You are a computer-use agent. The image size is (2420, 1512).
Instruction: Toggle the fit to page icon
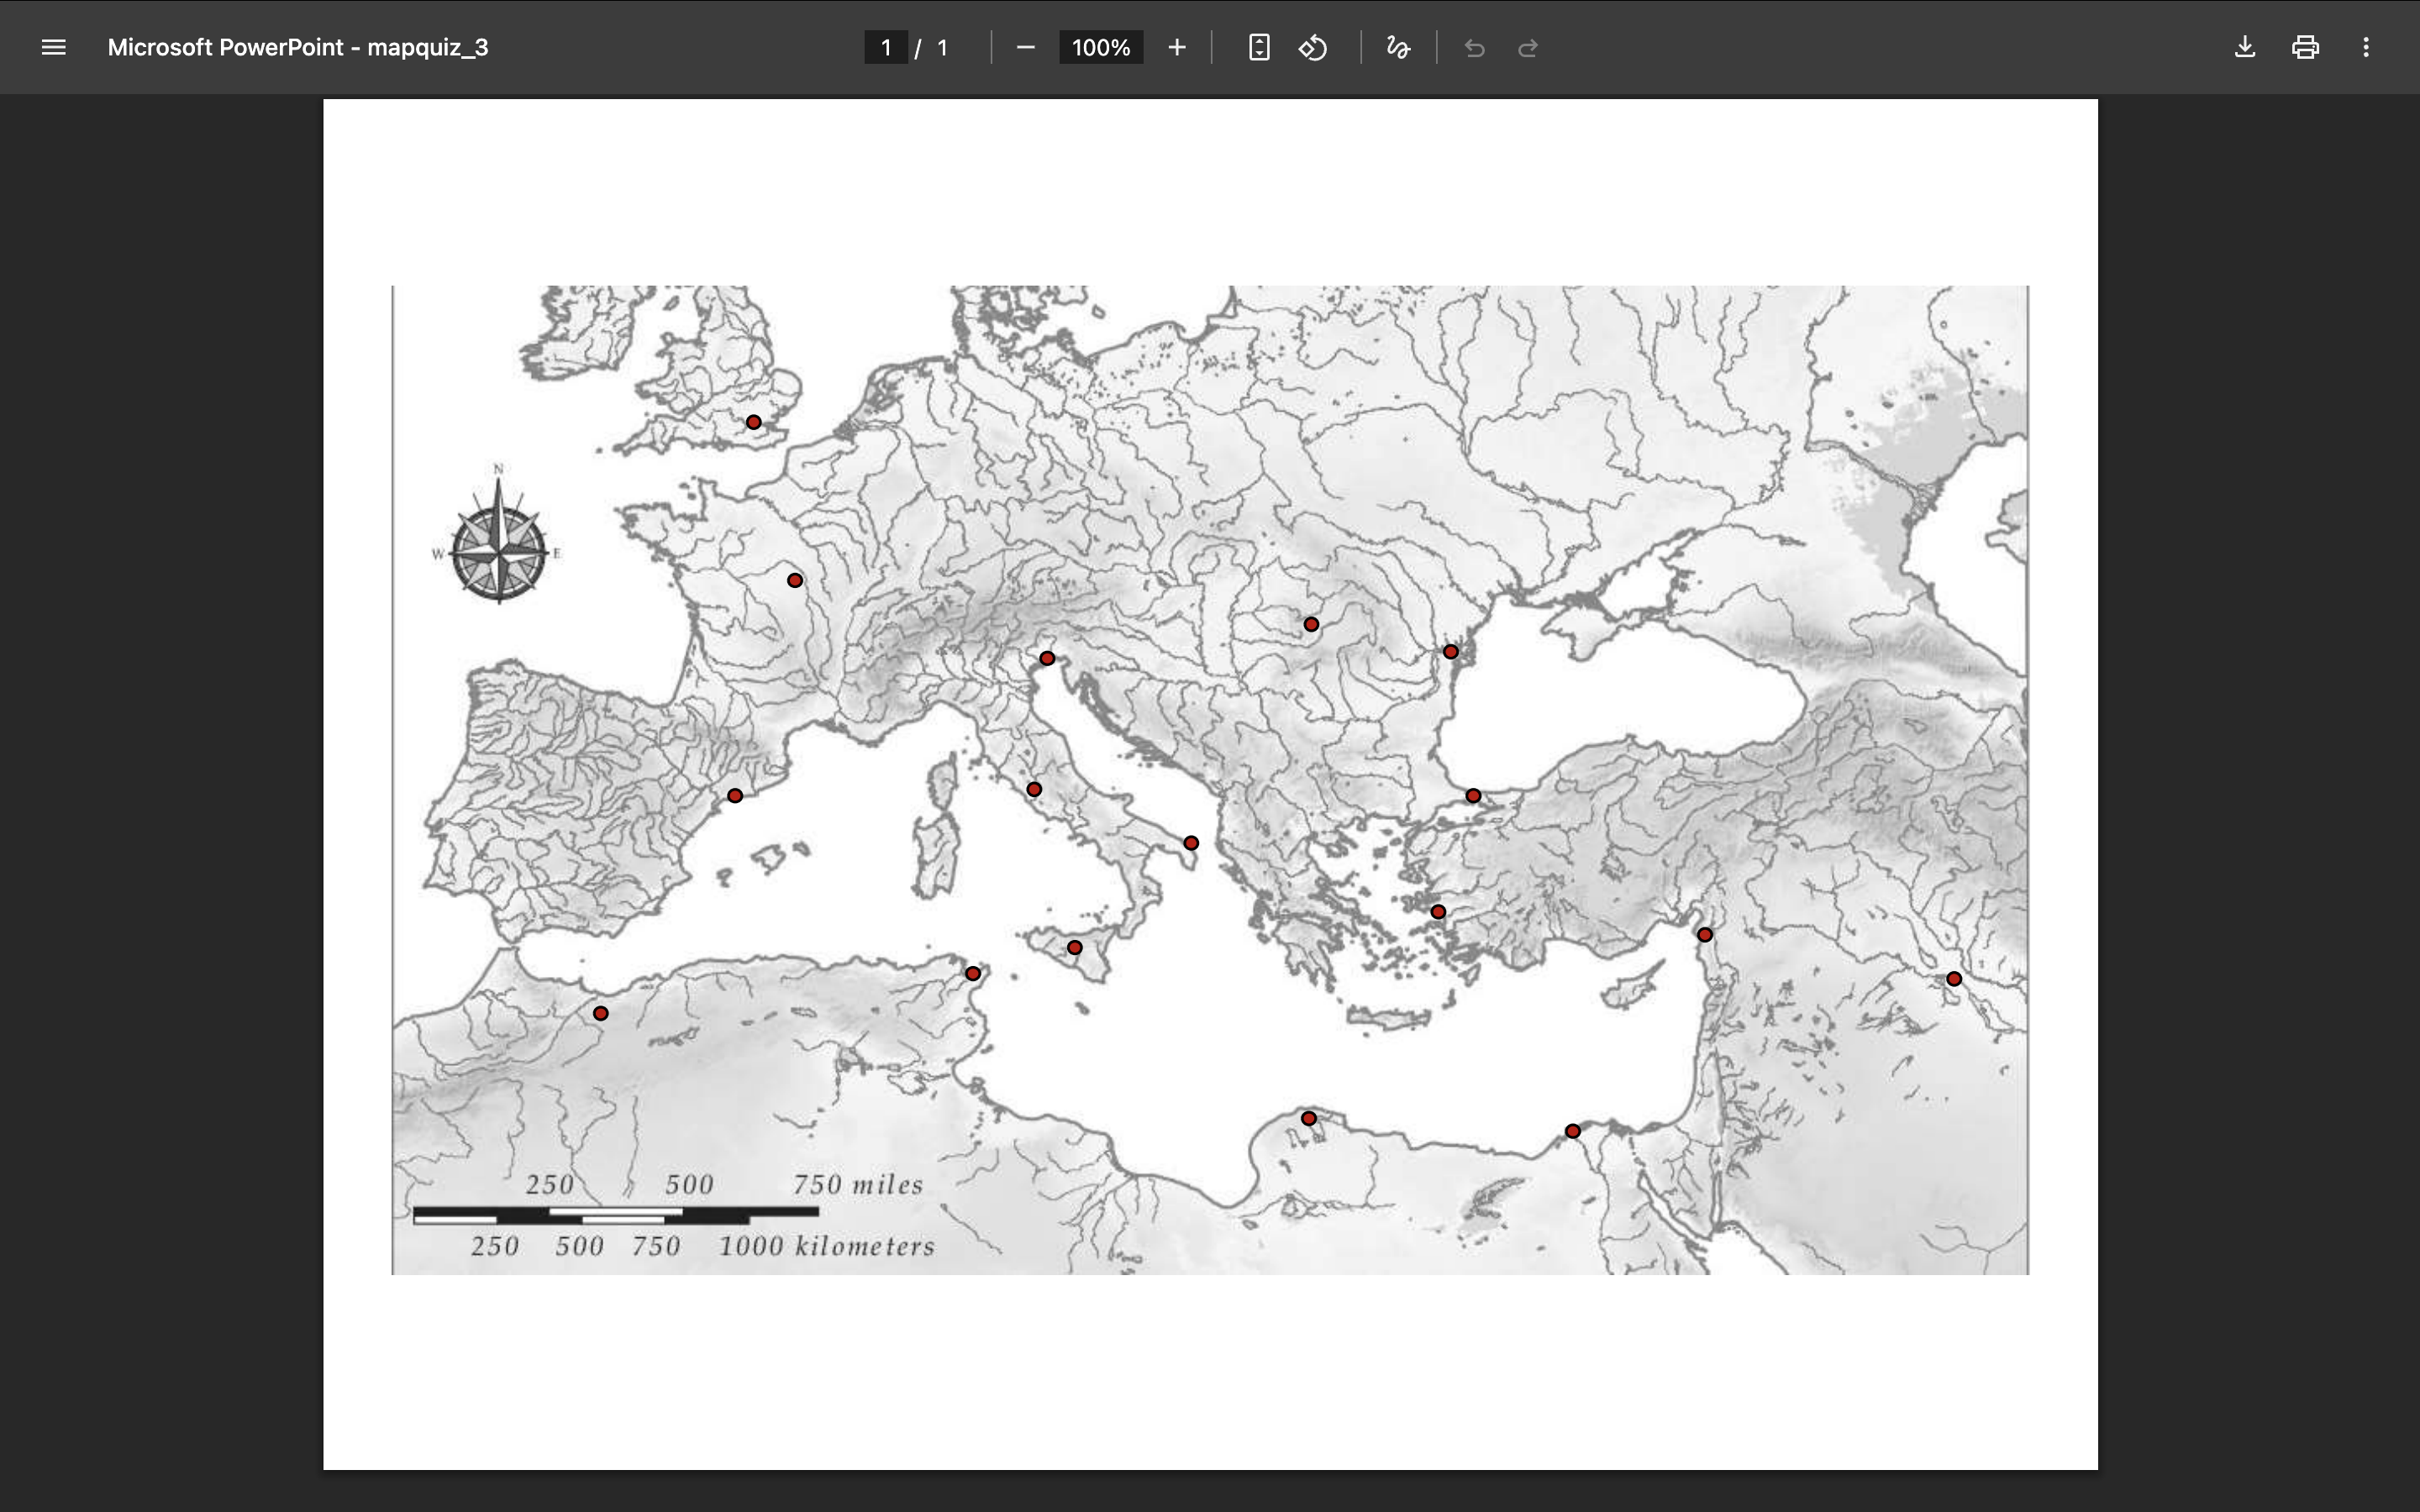(1259, 47)
